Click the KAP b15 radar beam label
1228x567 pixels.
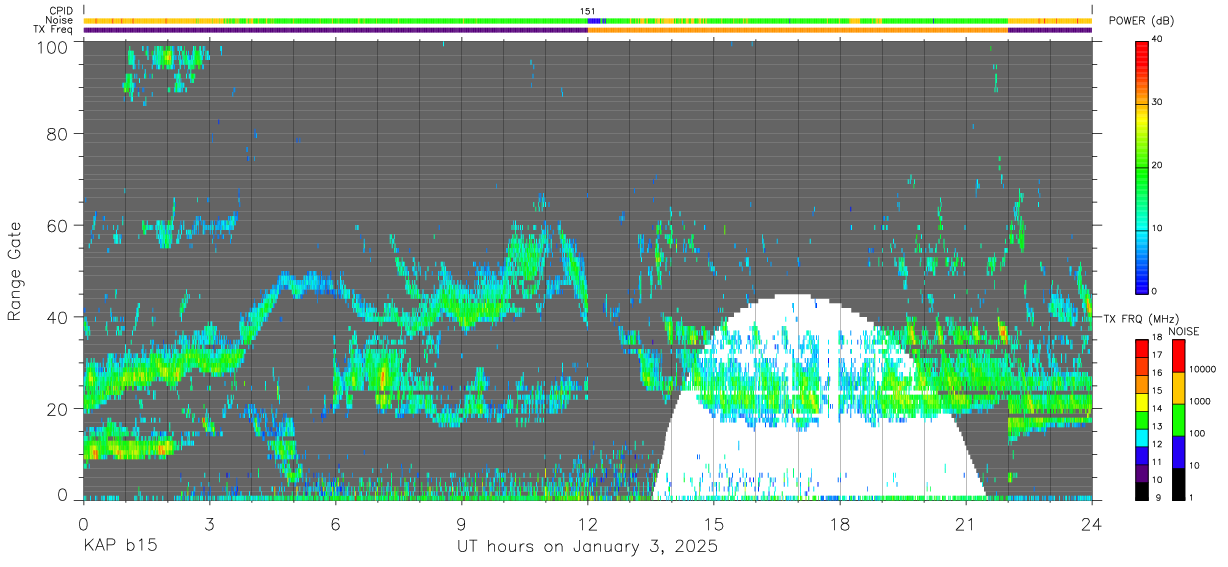(119, 547)
